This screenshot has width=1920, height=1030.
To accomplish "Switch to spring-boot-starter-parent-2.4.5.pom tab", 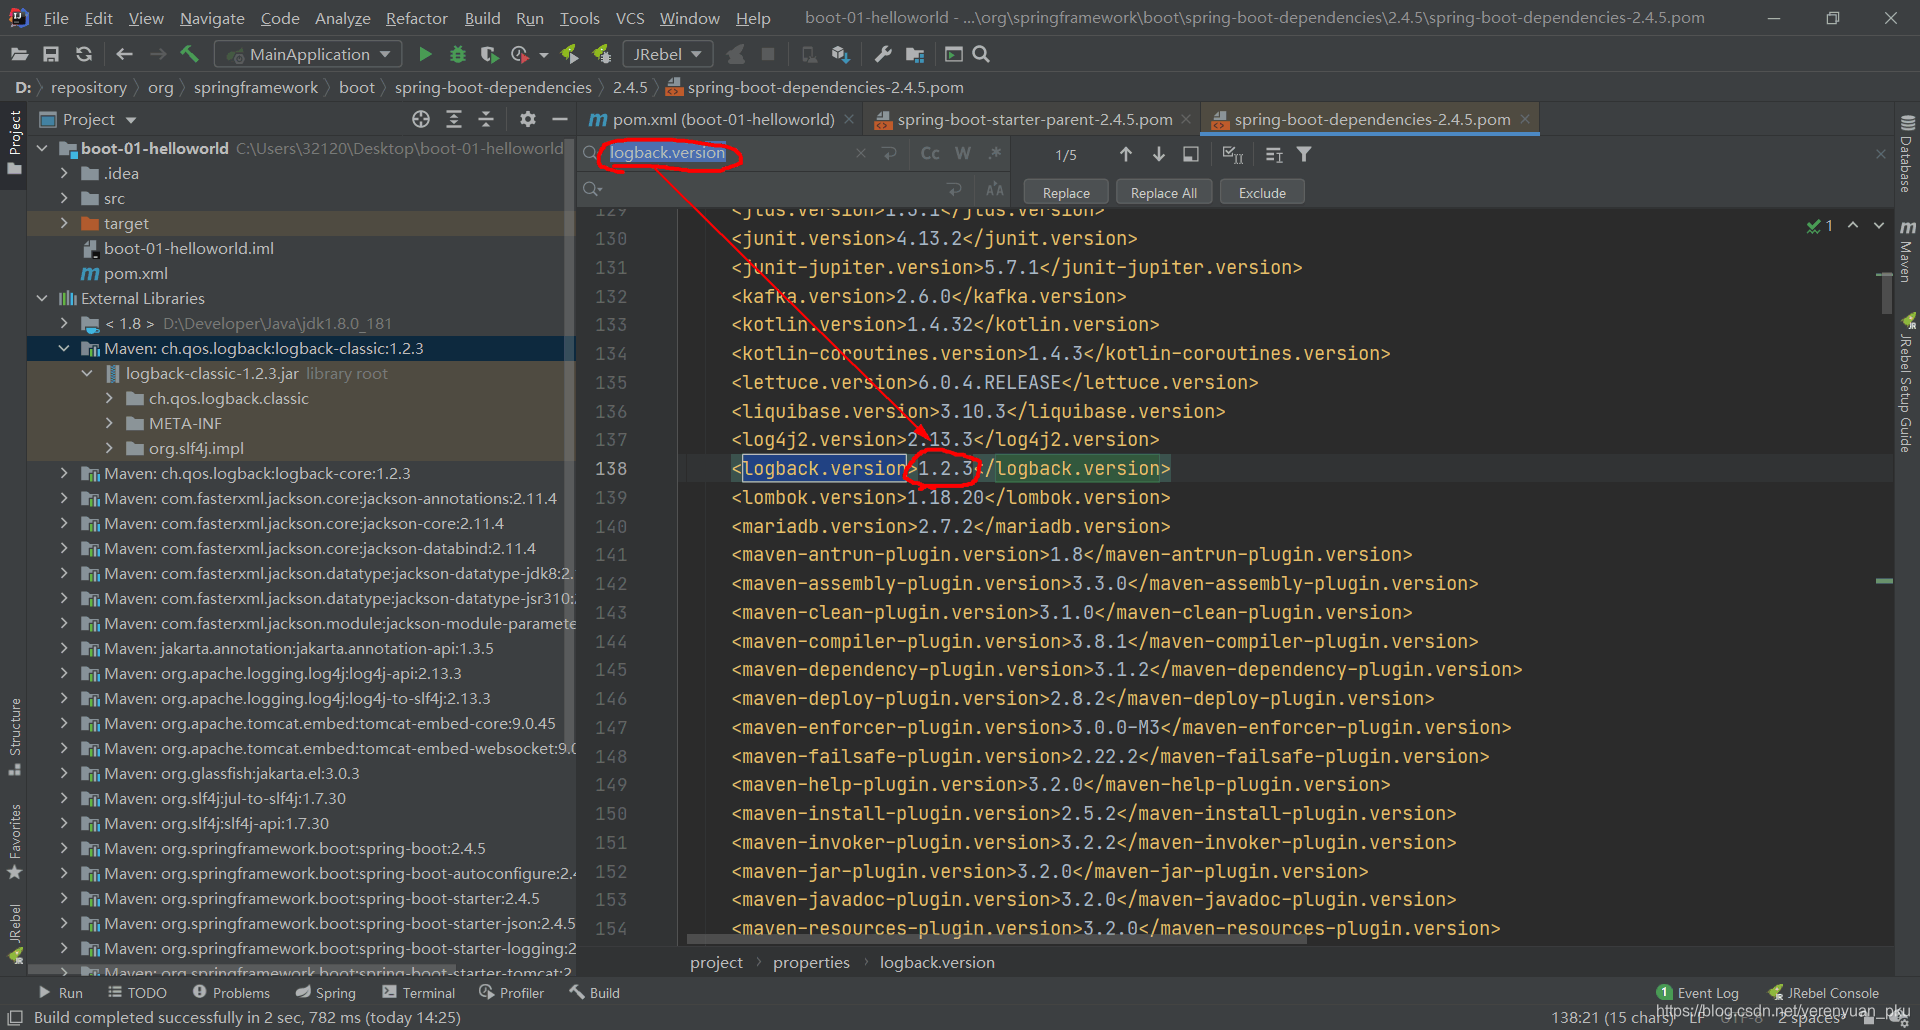I will tap(1034, 119).
